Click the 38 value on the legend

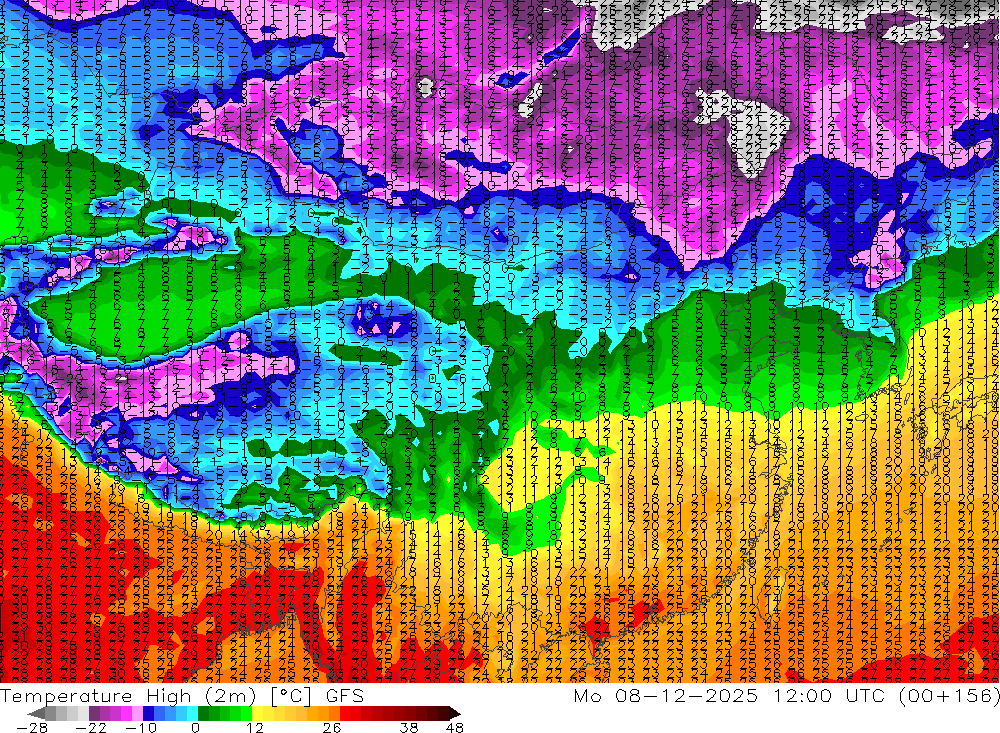pos(408,727)
